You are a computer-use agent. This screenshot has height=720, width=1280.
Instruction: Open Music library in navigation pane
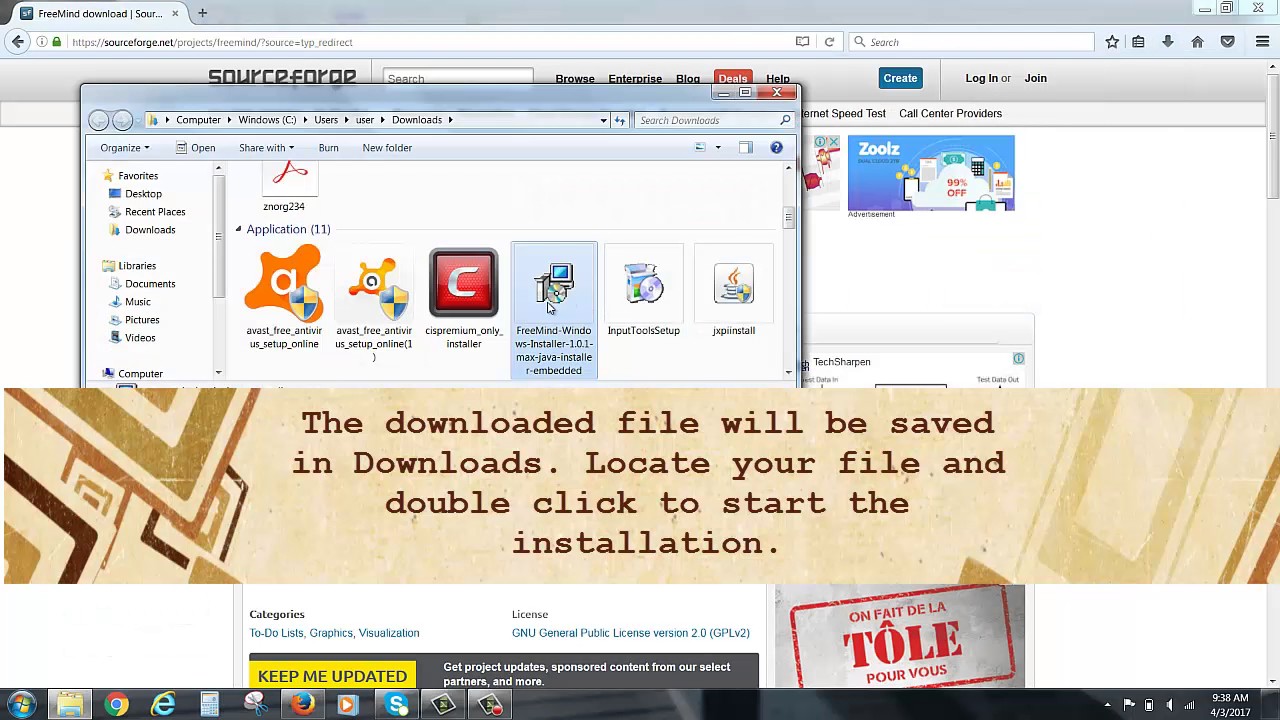click(x=138, y=302)
